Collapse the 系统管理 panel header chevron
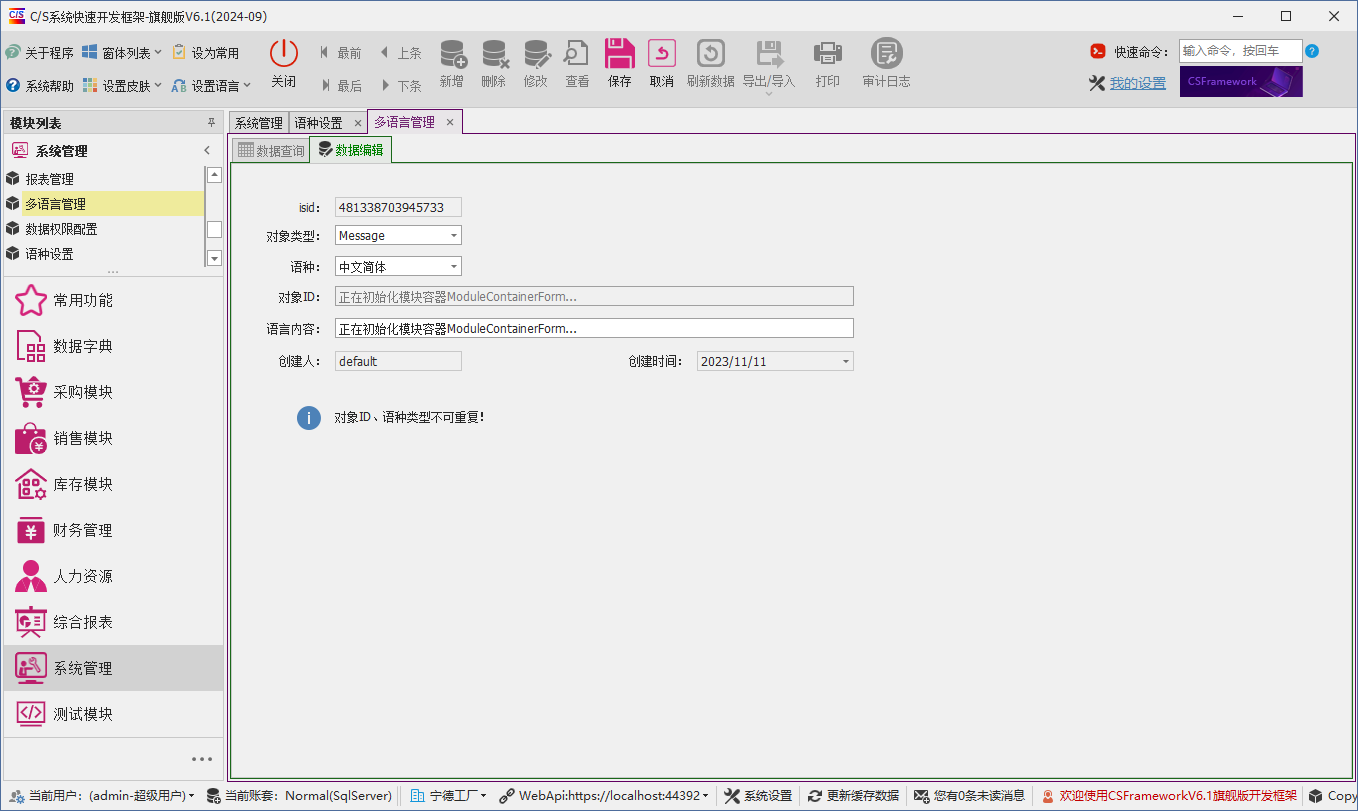 click(x=207, y=151)
